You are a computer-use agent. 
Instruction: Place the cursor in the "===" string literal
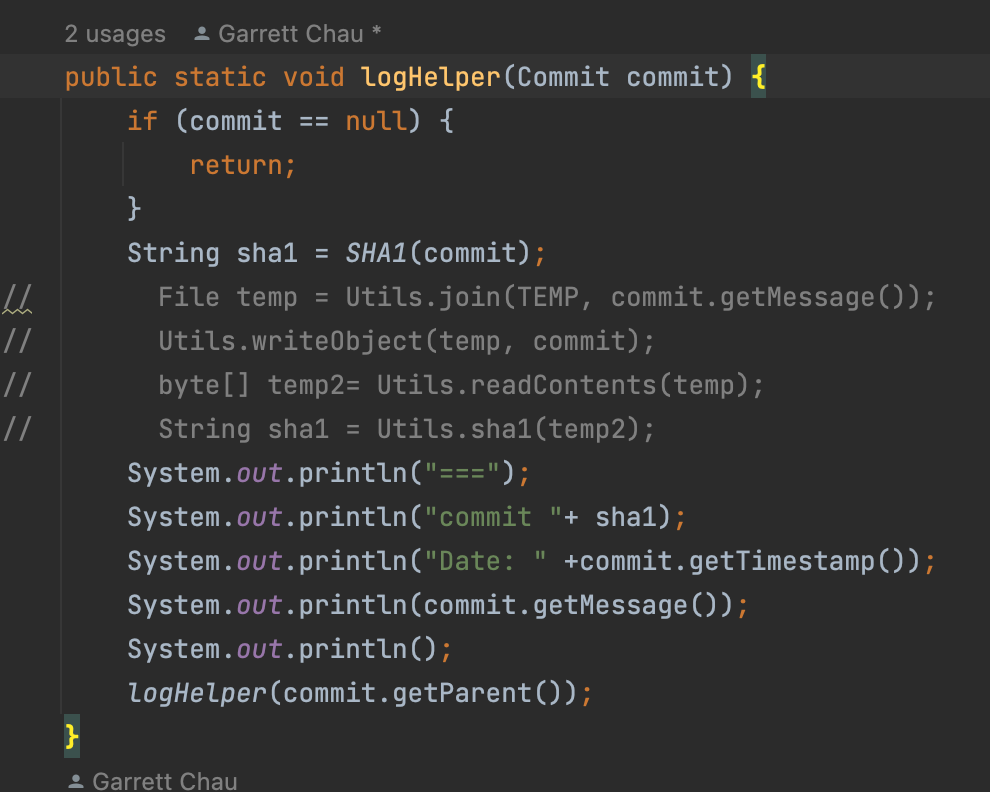pos(463,473)
